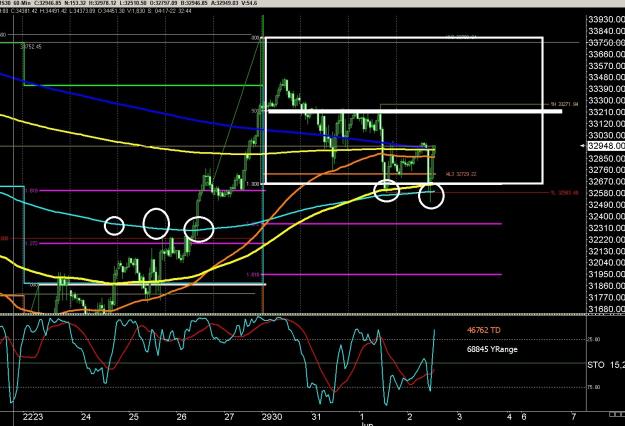Click the 25.00 stochastic level label
The image size is (625, 426).
(x=594, y=340)
